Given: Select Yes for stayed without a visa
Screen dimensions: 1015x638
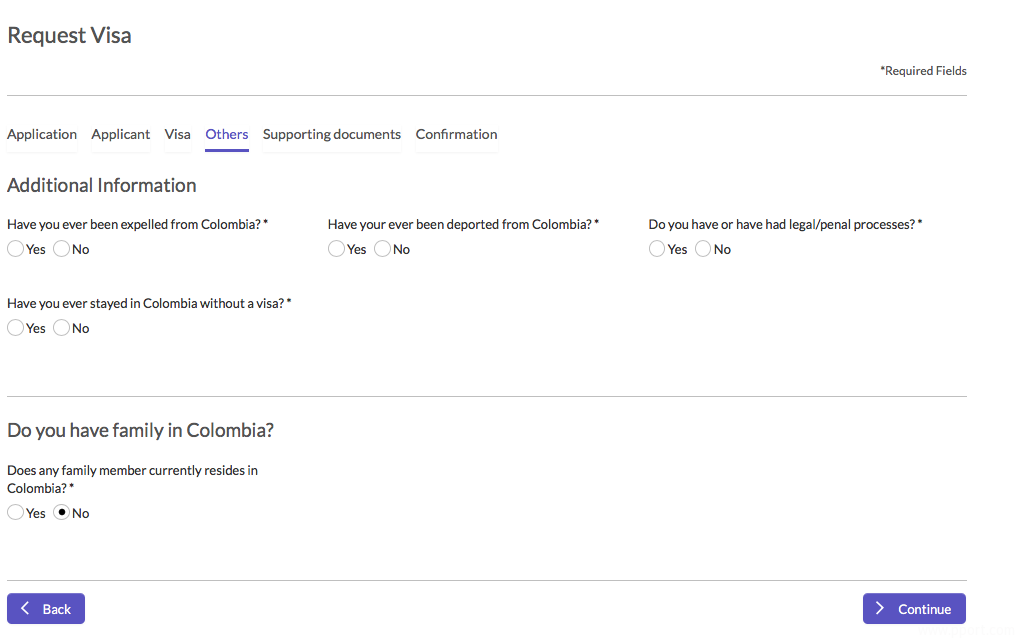Looking at the screenshot, I should pyautogui.click(x=16, y=328).
